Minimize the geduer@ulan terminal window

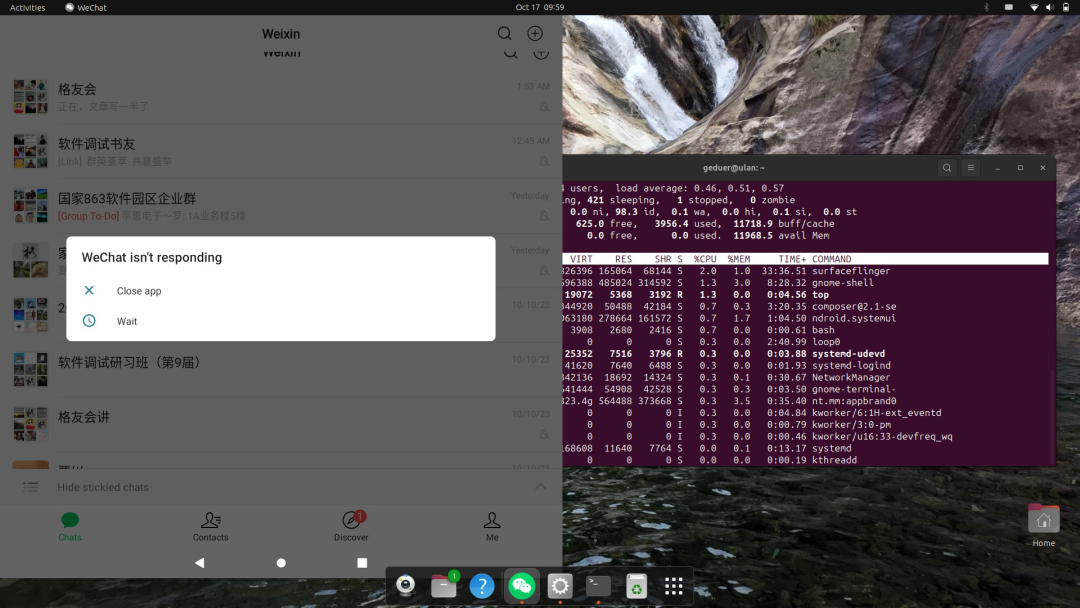coord(997,167)
